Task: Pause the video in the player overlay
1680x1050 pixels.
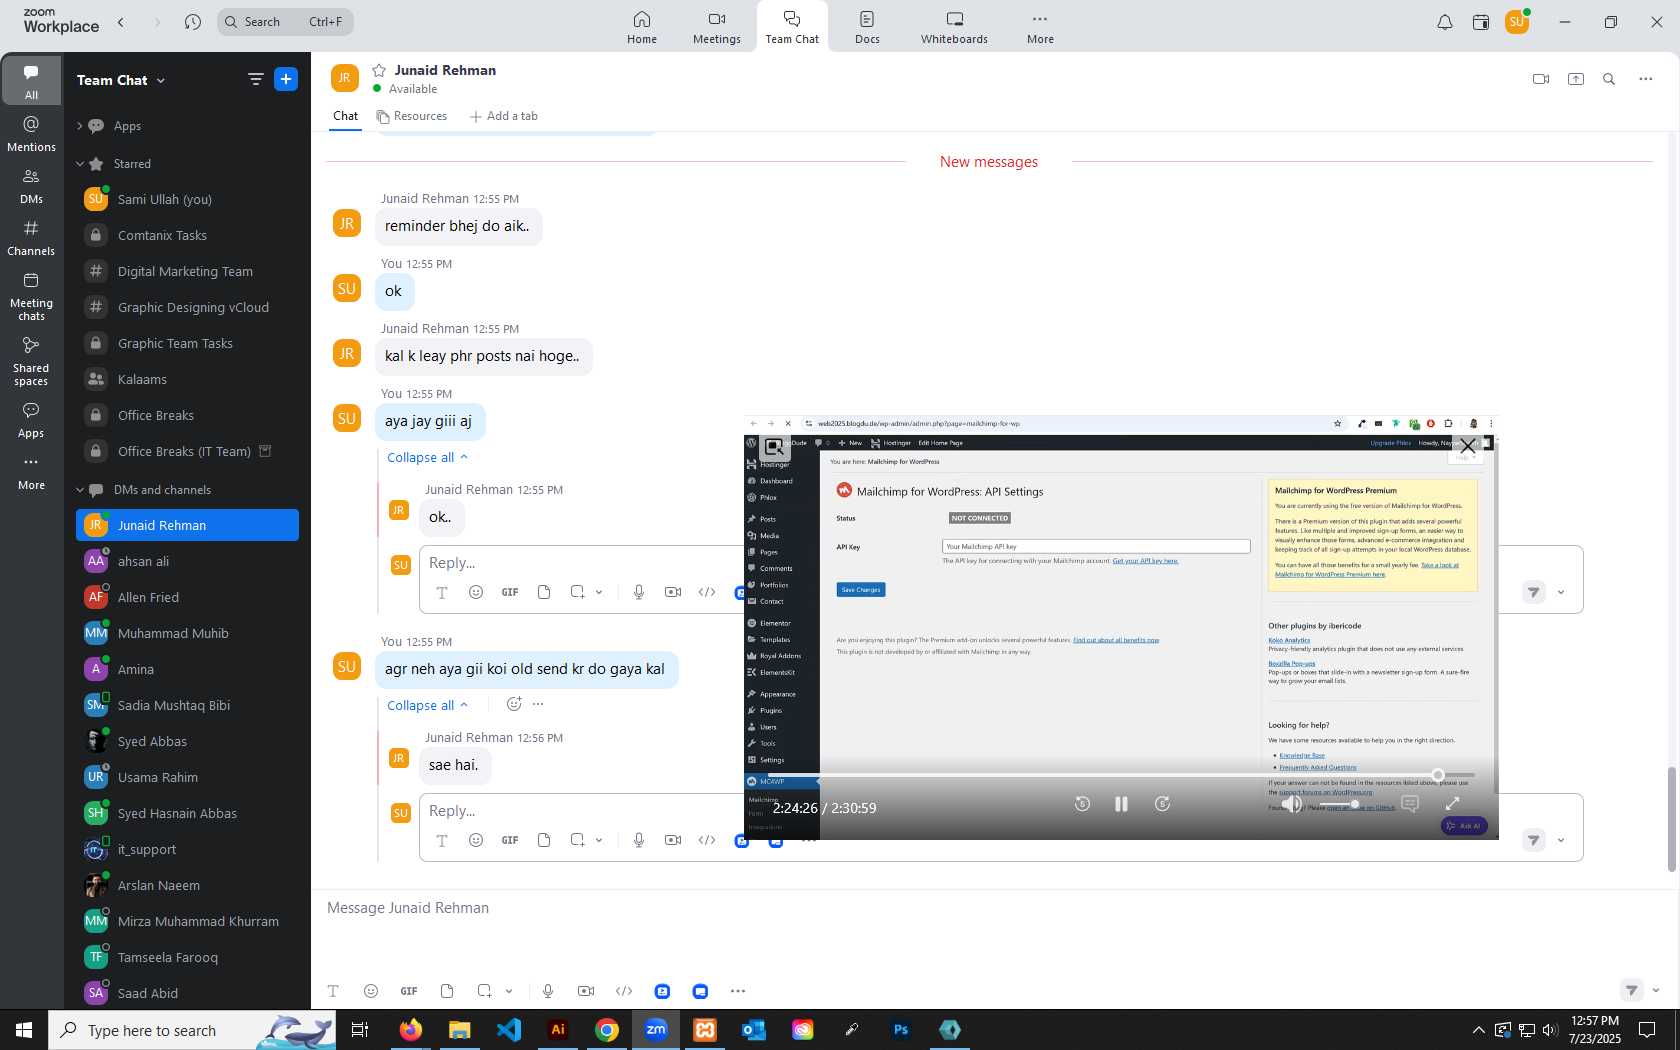Action: point(1121,804)
